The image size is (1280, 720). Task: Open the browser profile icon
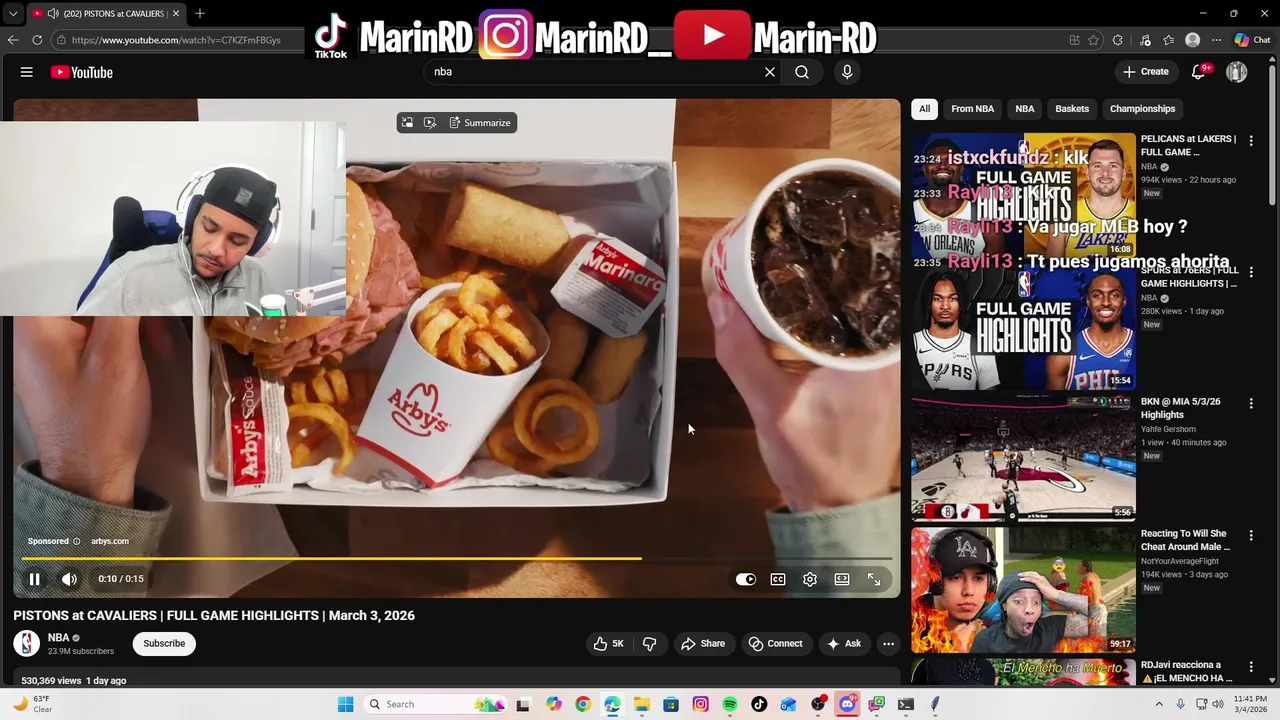pos(1192,40)
